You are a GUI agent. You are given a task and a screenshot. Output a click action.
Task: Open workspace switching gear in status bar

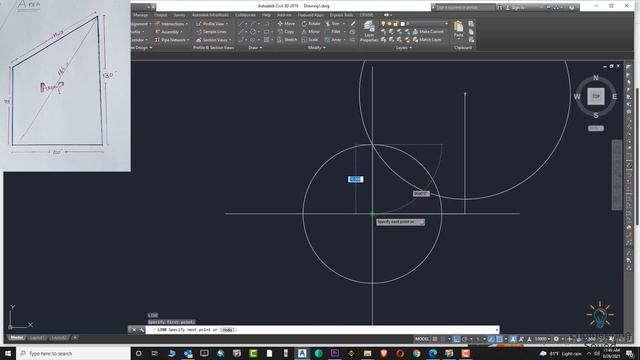(556, 339)
